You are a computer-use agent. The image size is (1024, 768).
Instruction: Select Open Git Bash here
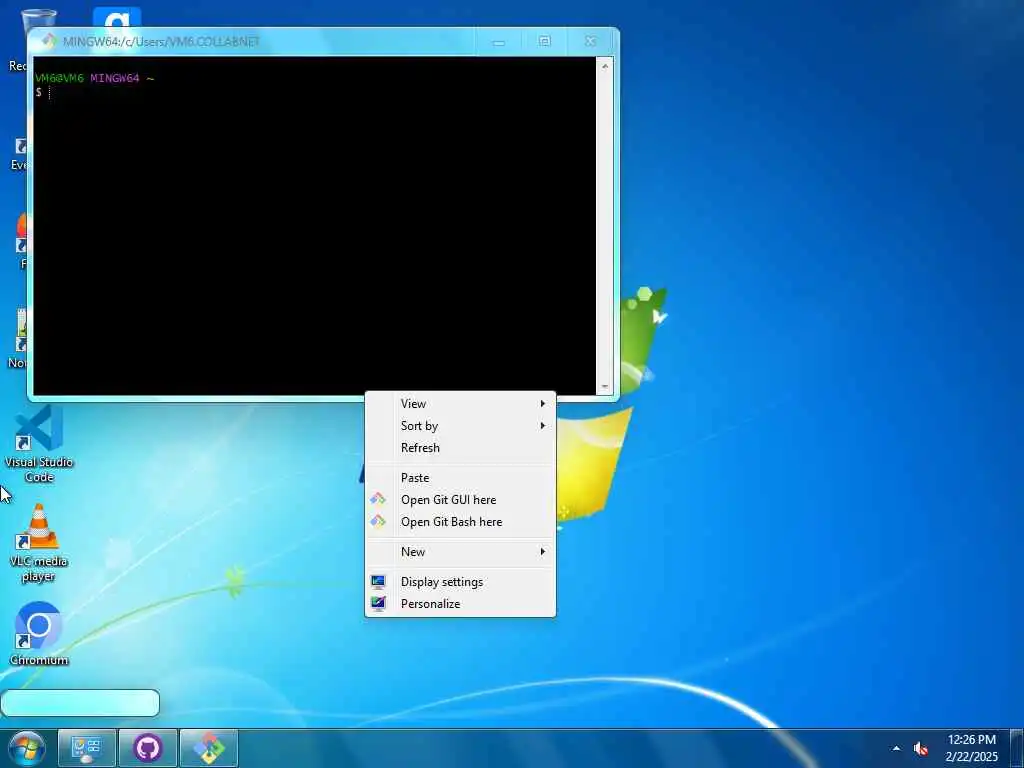point(460,522)
